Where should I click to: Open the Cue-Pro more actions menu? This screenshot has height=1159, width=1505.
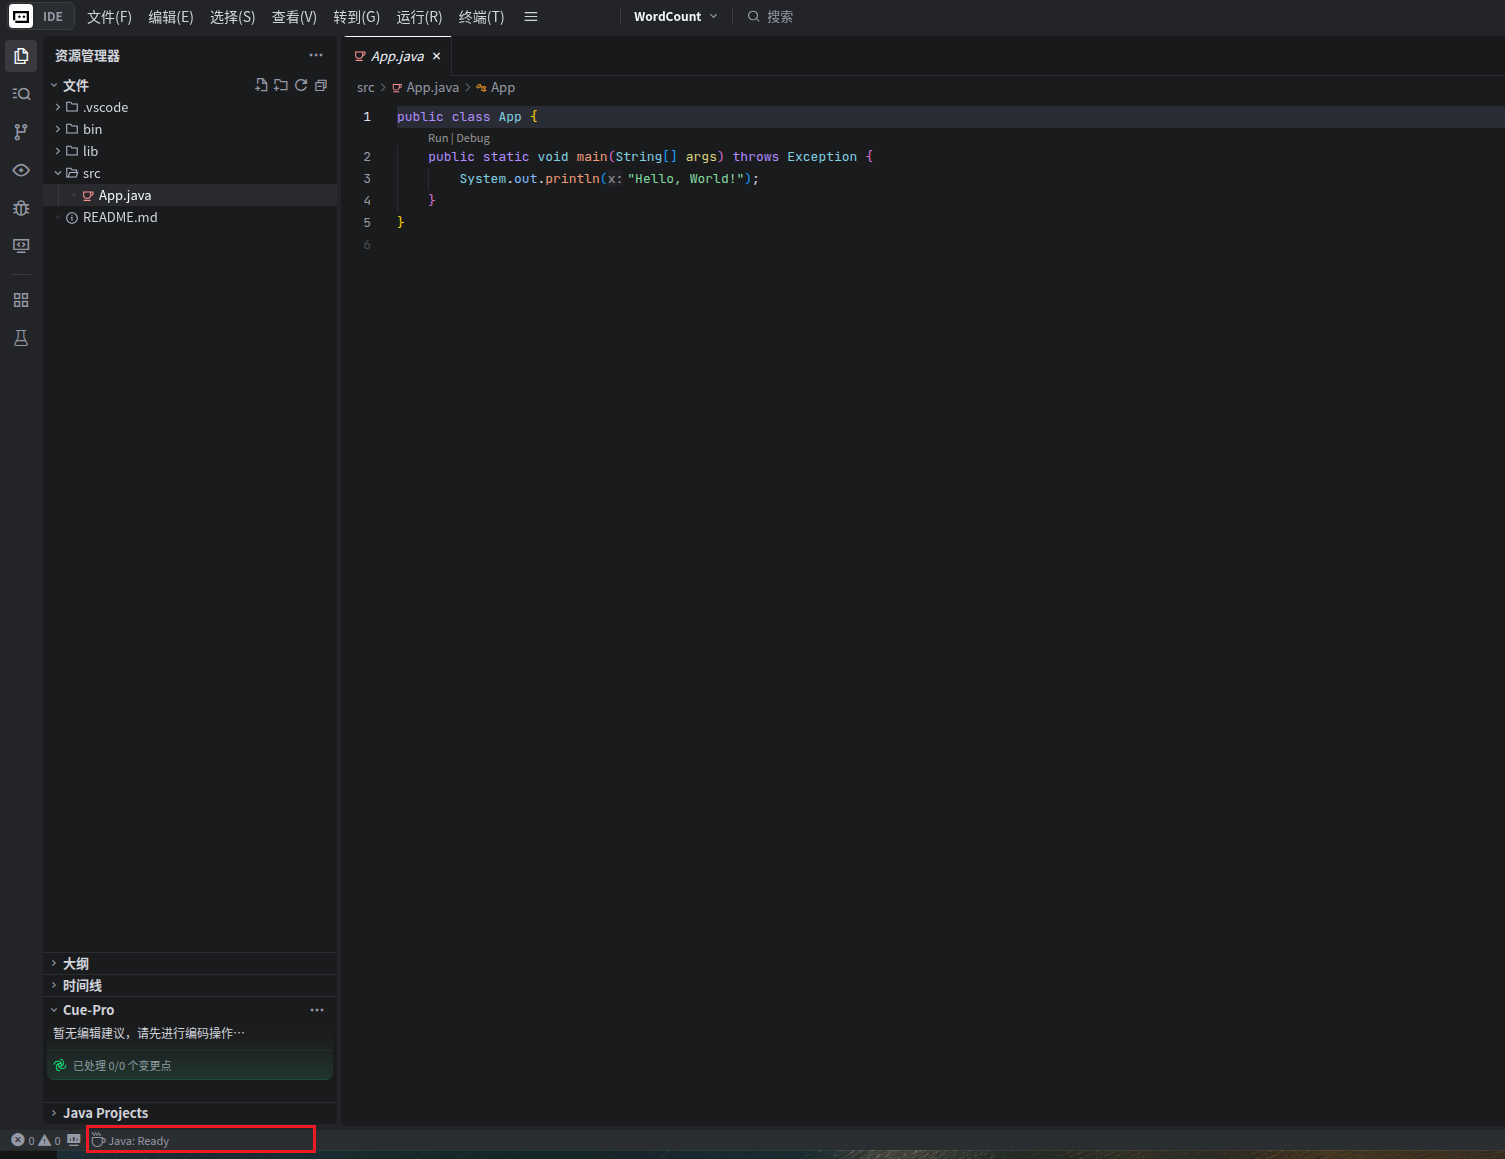coord(317,1010)
